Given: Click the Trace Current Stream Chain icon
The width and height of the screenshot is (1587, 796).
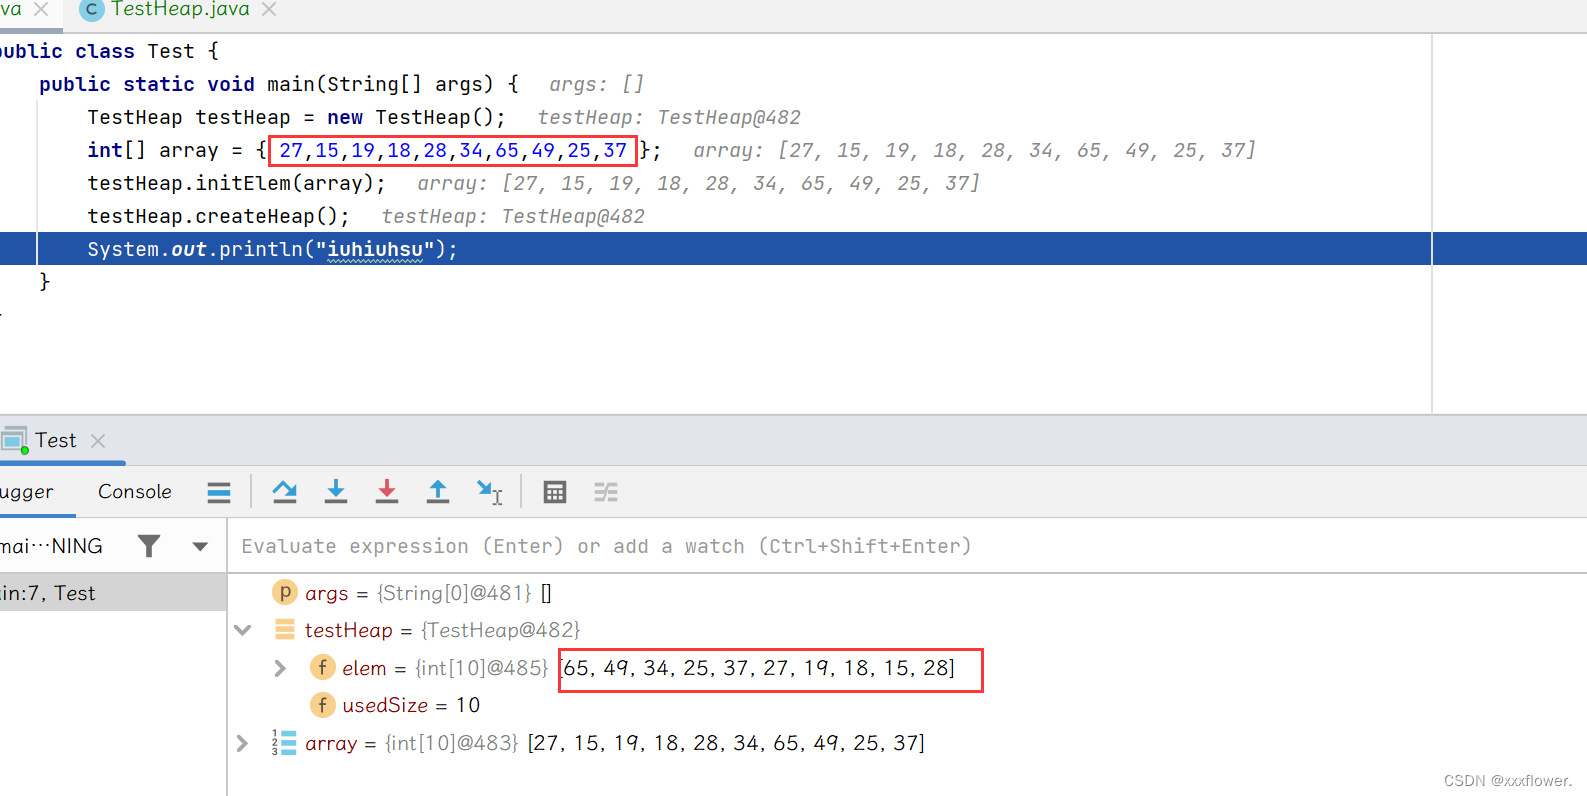Looking at the screenshot, I should click(x=606, y=492).
